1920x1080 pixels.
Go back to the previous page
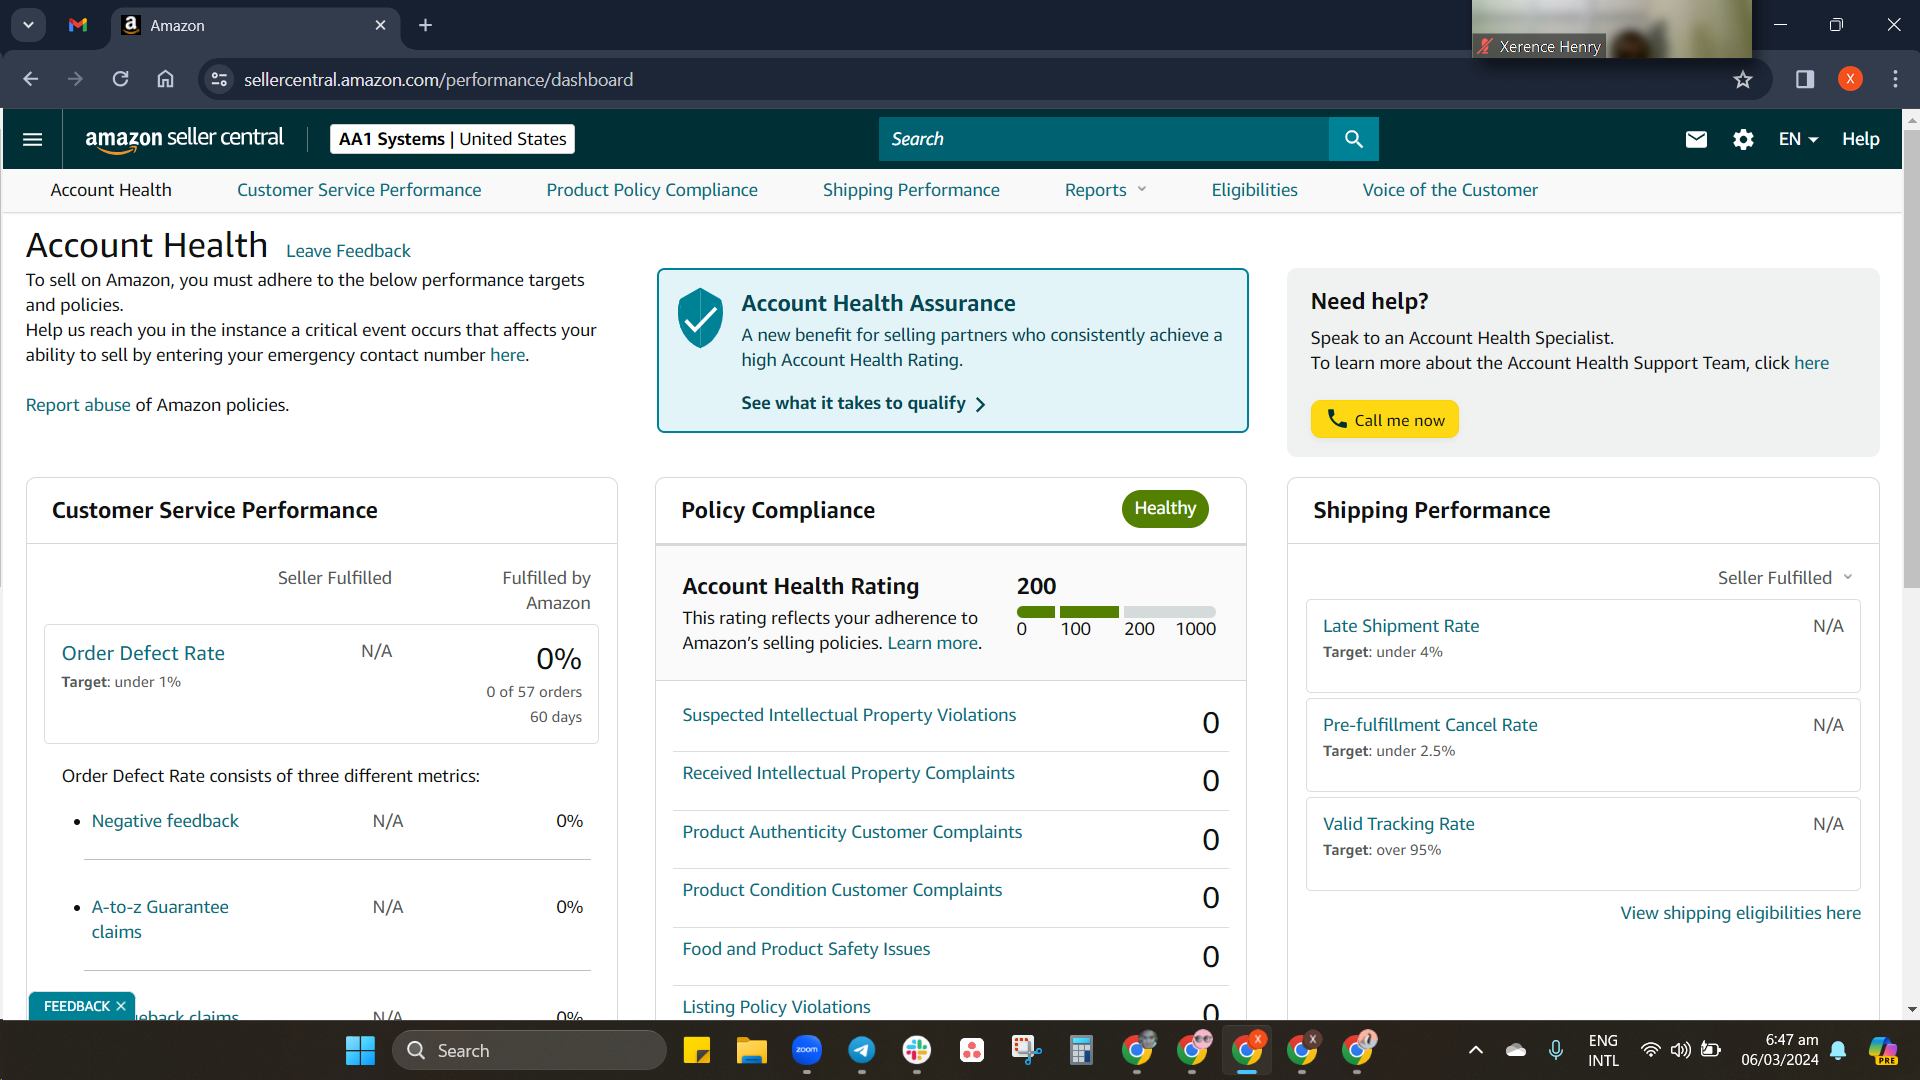(x=31, y=79)
